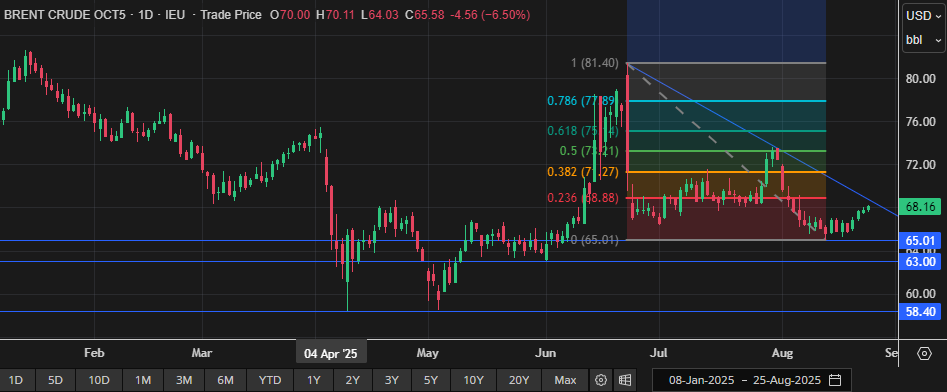Click the BRENT CRUDE OCT5 symbol title
The width and height of the screenshot is (947, 392).
[65, 15]
